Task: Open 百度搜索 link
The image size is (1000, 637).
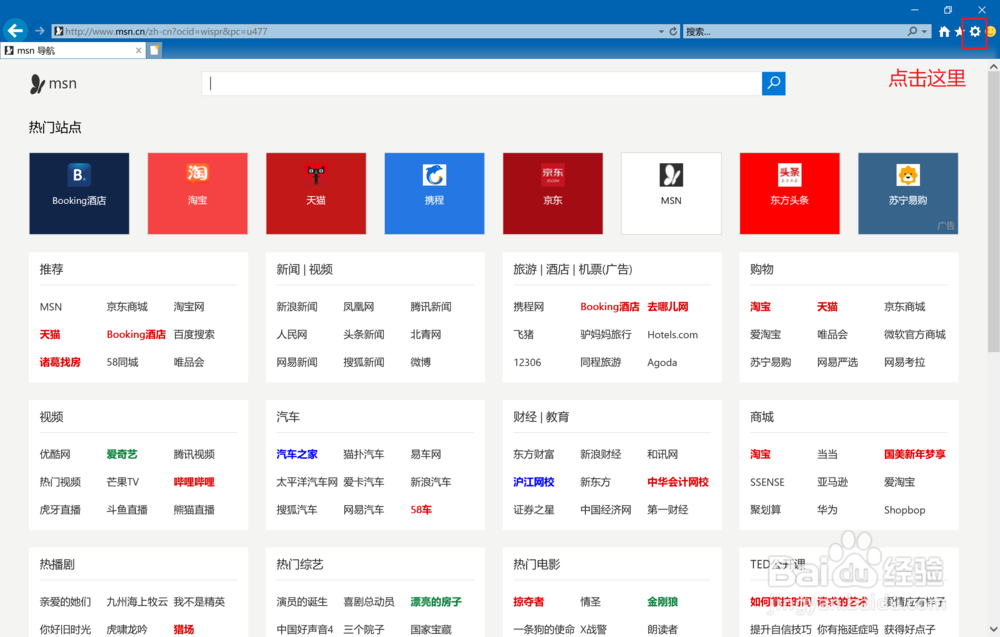Action: click(x=194, y=334)
